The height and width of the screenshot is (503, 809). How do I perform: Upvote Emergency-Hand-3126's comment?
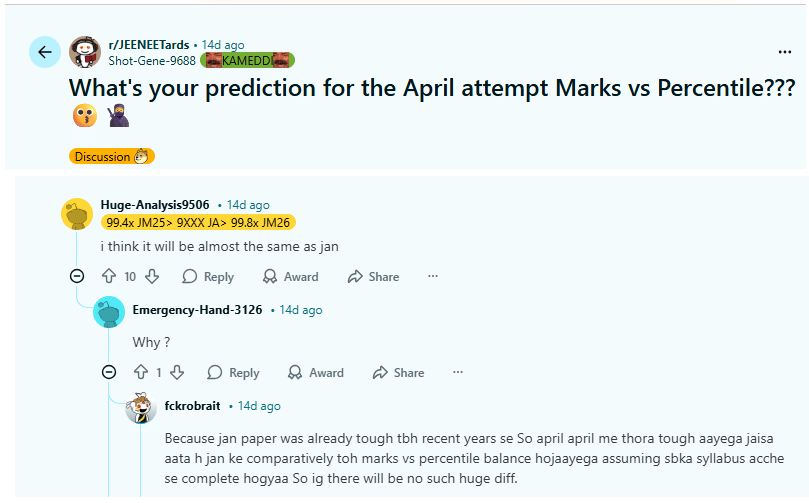click(x=141, y=373)
